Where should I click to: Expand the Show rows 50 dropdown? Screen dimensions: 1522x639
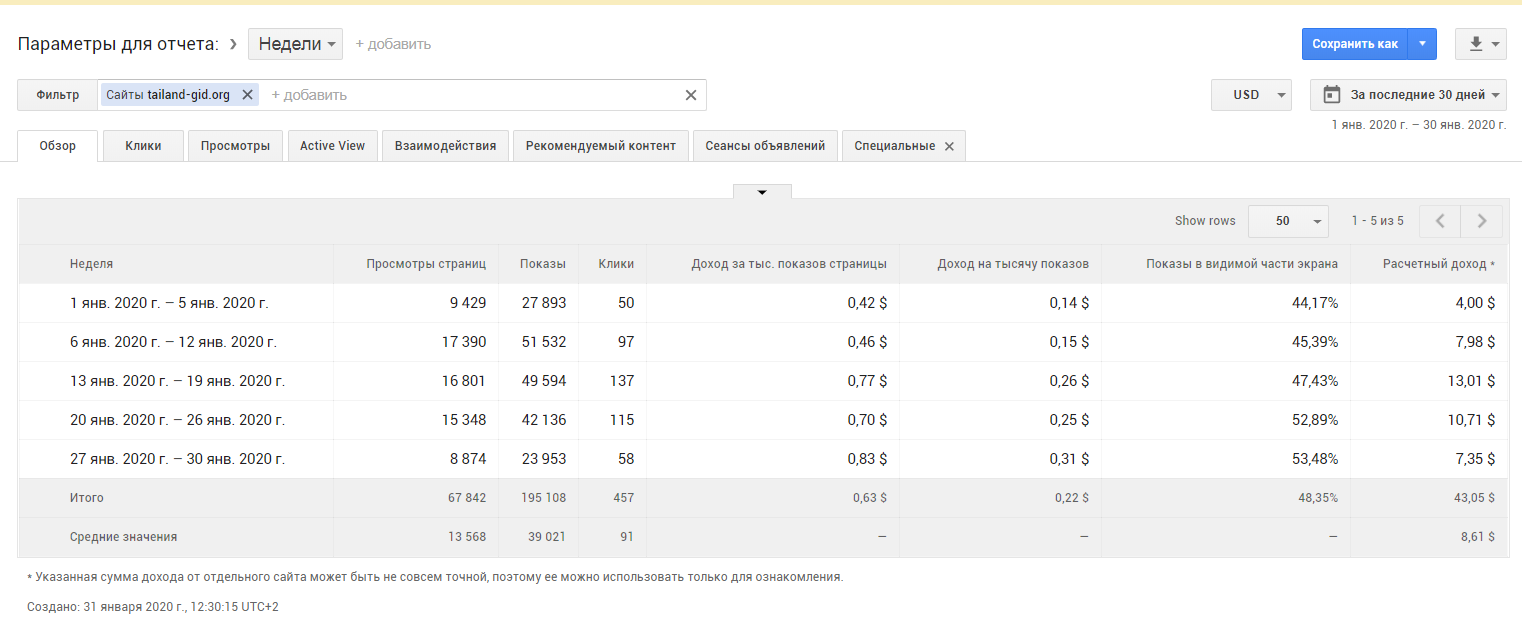1288,221
